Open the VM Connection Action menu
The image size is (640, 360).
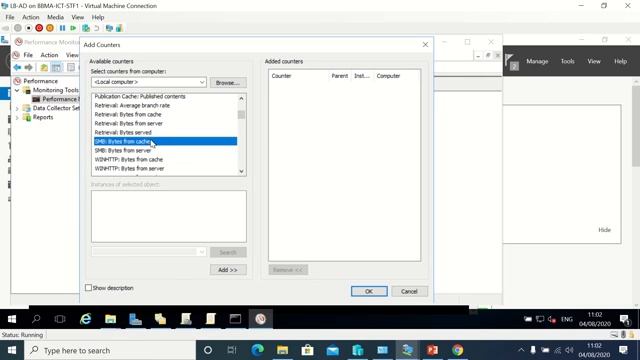click(x=31, y=17)
